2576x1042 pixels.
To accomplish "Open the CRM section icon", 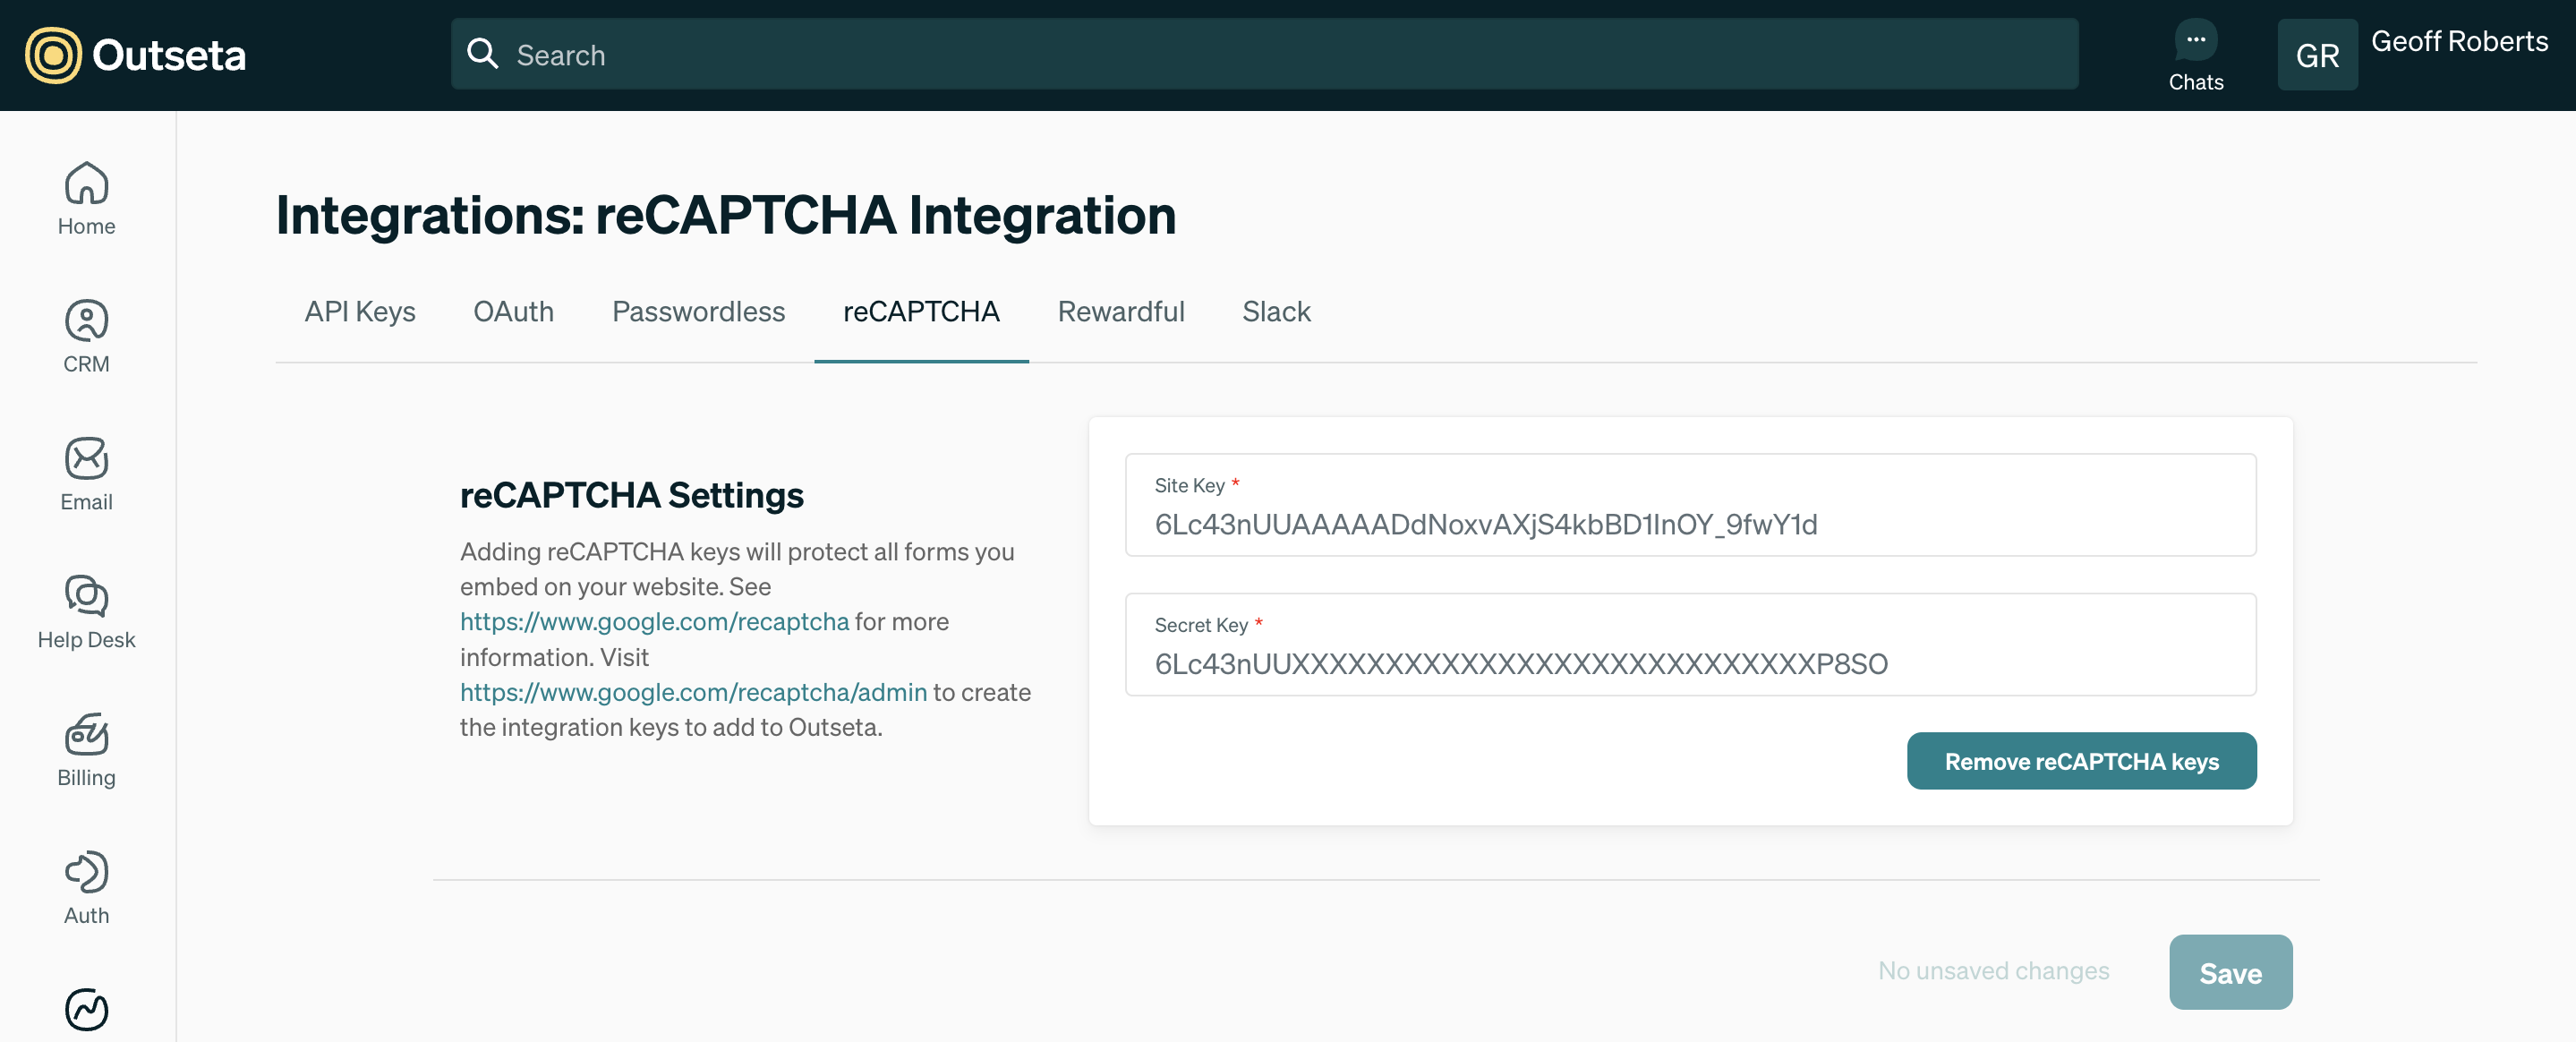I will pos(86,321).
